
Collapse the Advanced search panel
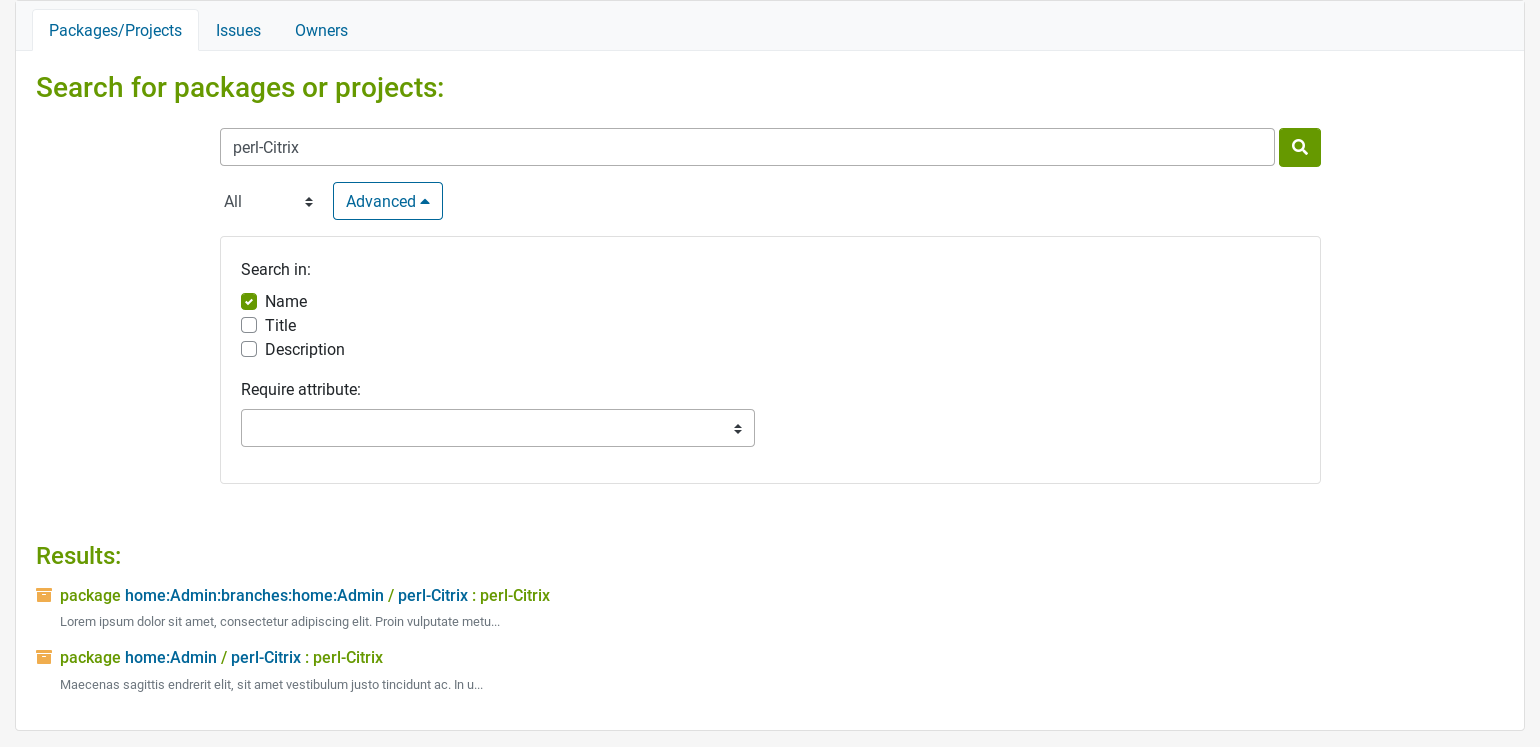click(x=388, y=201)
